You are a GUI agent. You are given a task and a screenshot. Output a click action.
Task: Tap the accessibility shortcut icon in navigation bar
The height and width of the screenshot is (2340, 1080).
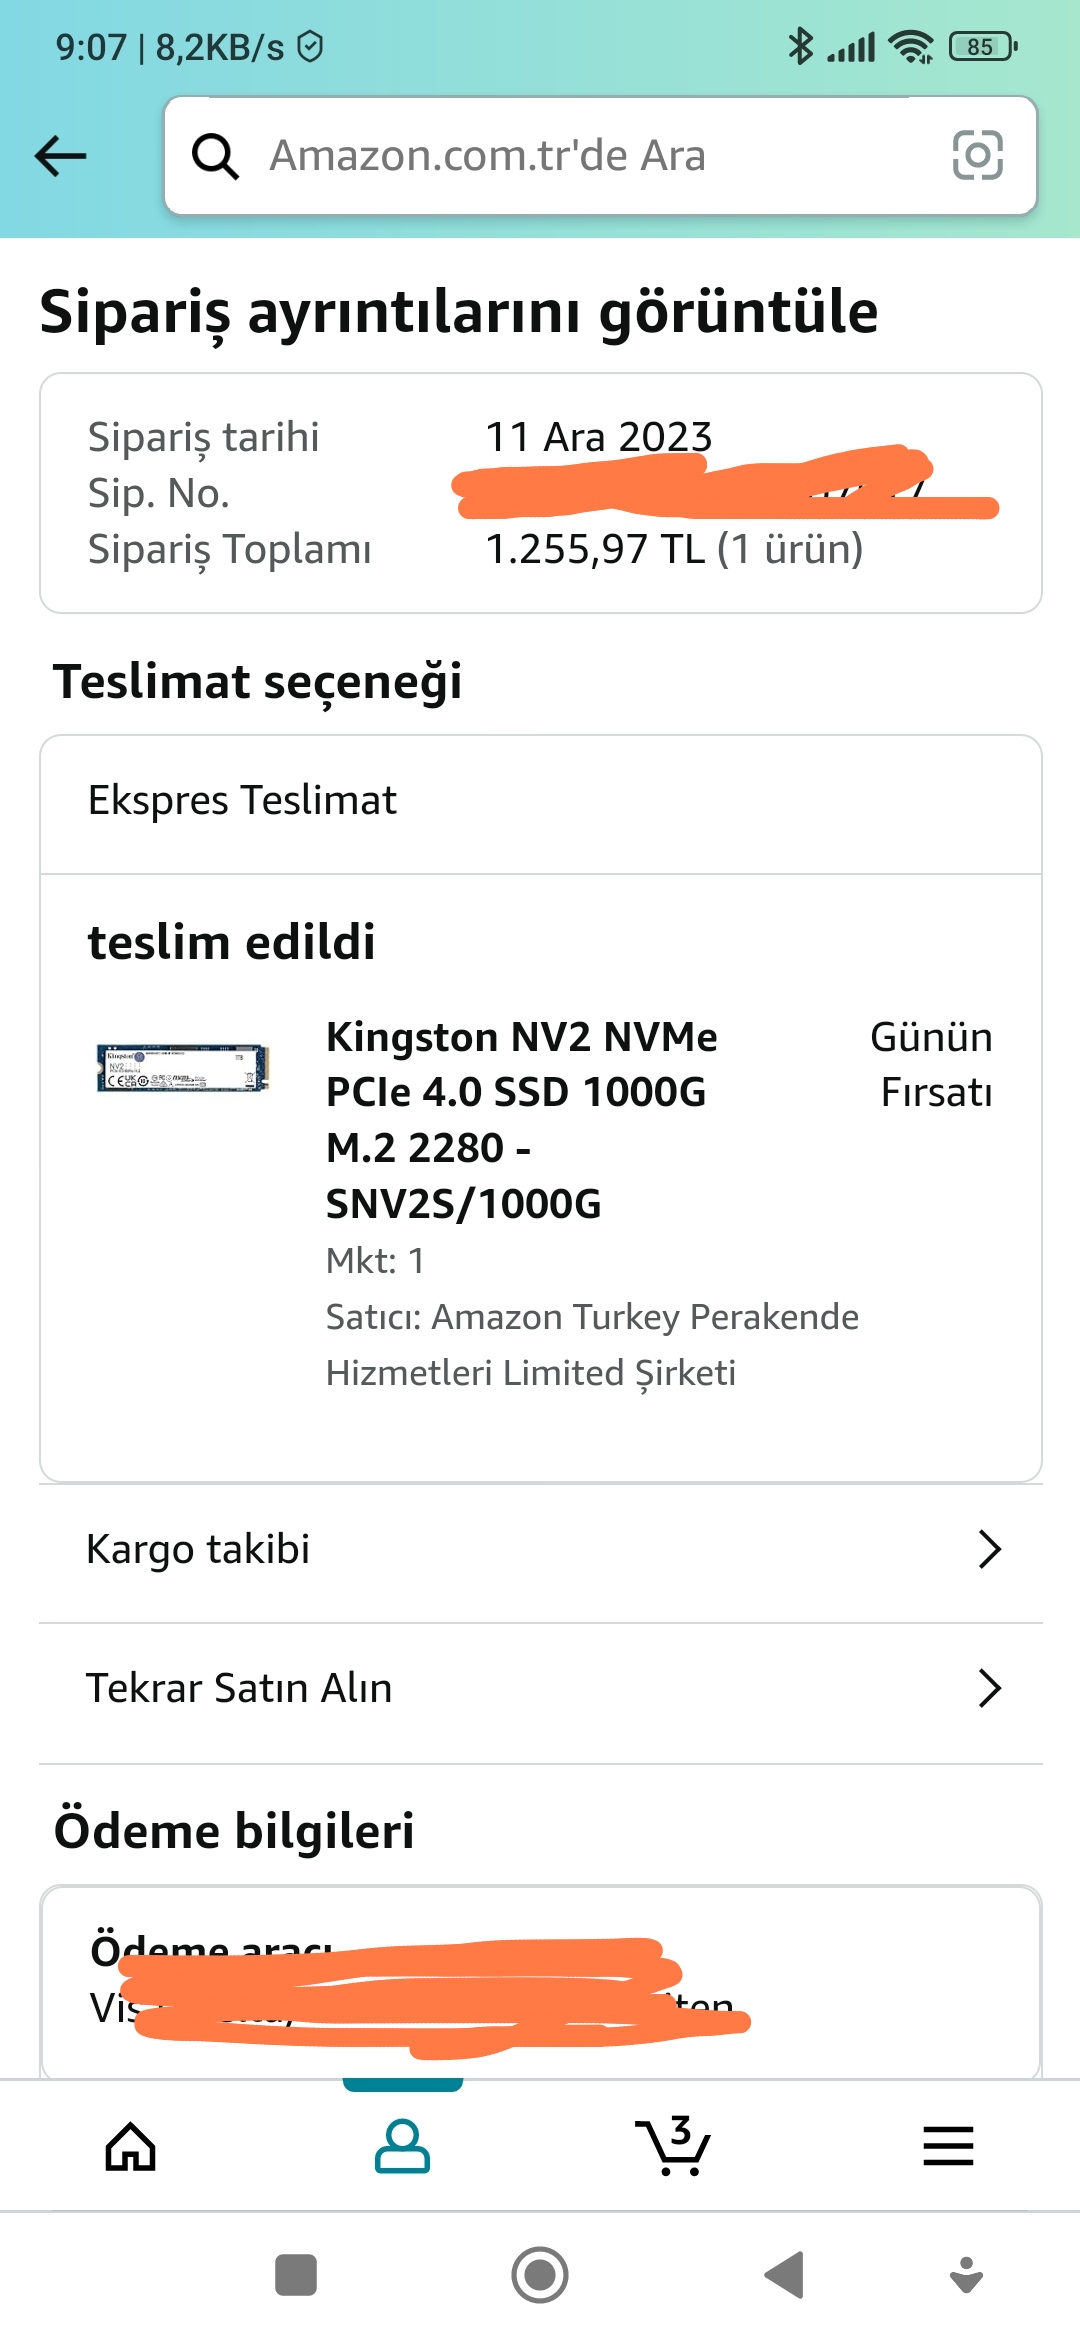click(966, 2276)
